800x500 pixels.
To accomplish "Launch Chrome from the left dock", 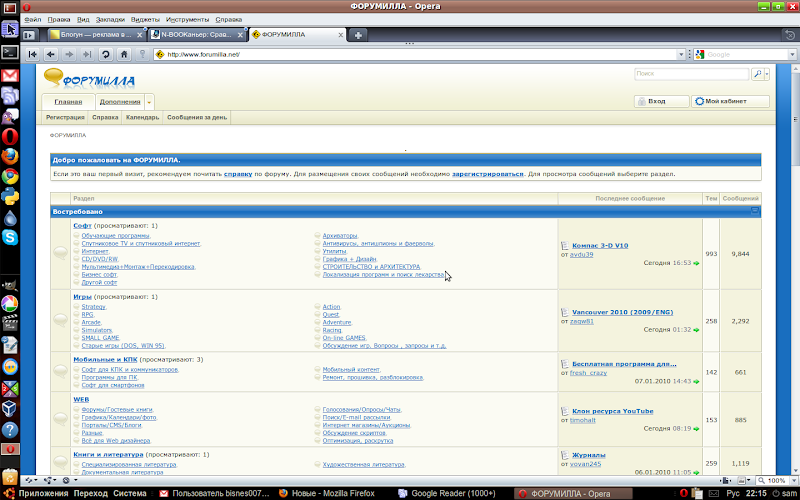I will click(10, 177).
